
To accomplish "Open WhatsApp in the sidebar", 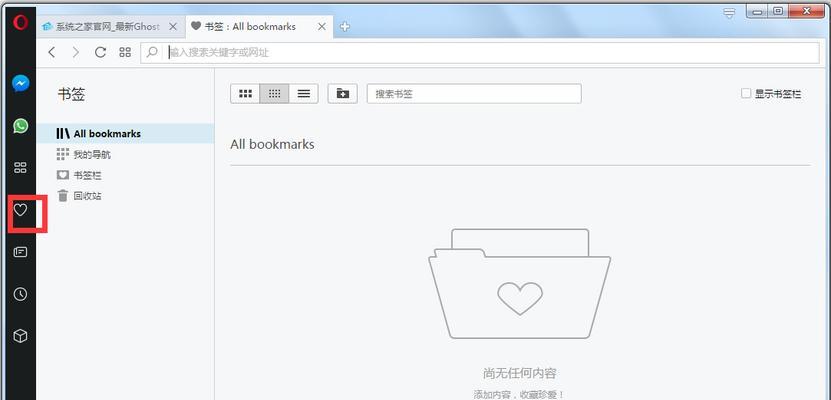I will (21, 126).
